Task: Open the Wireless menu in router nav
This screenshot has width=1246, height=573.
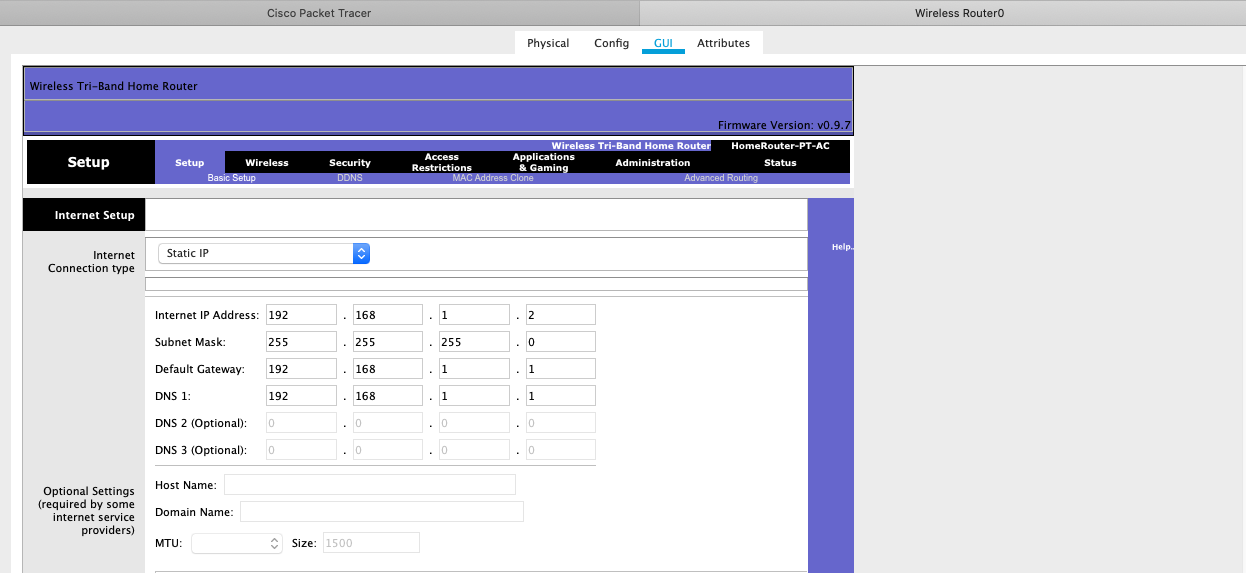Action: coord(267,163)
